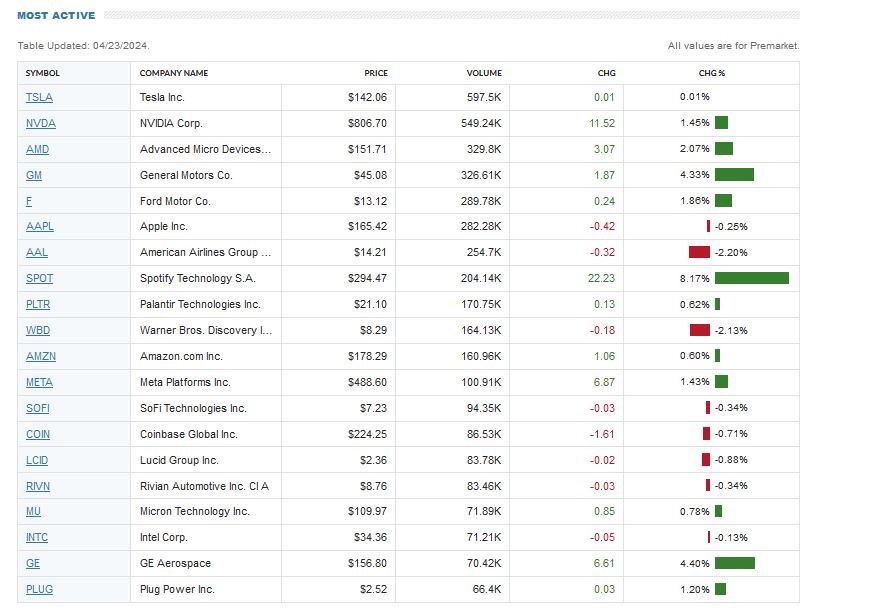Click the COMPANY NAME column header
The width and height of the screenshot is (884, 611).
[174, 73]
